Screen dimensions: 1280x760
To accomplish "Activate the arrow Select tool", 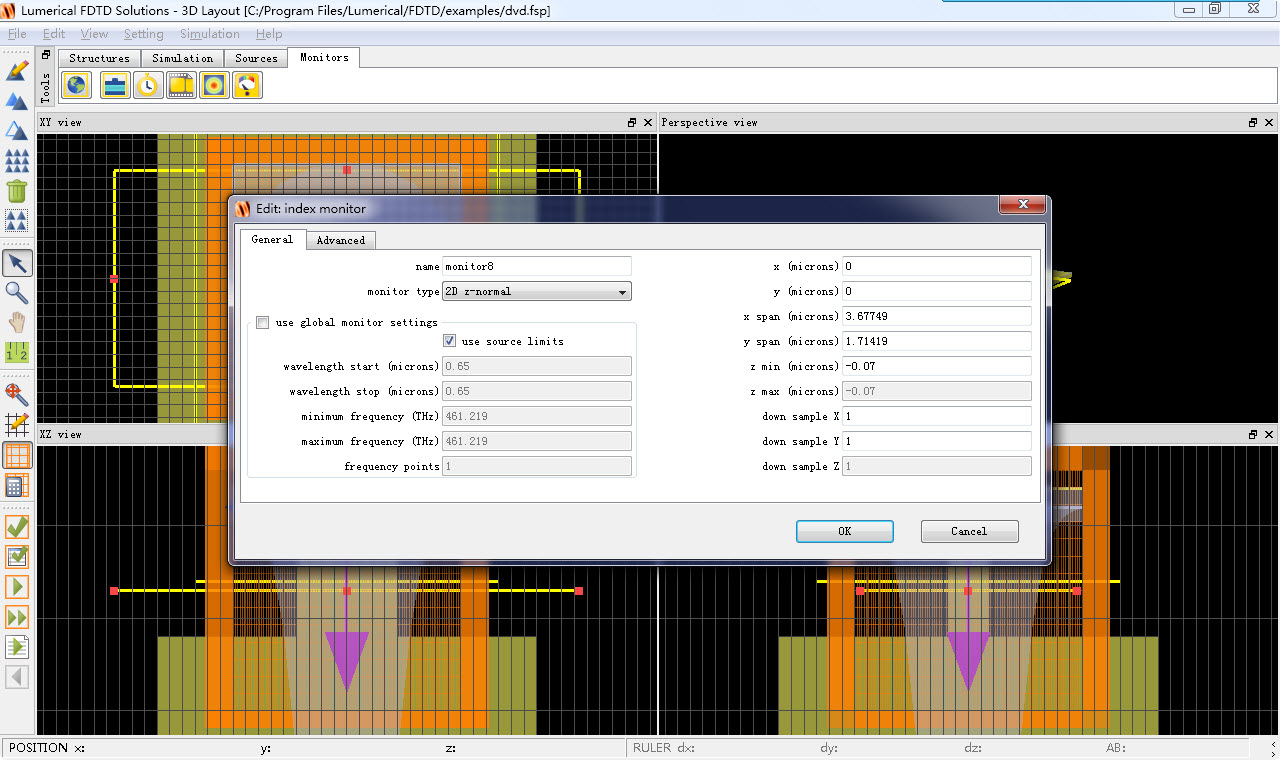I will tap(17, 263).
